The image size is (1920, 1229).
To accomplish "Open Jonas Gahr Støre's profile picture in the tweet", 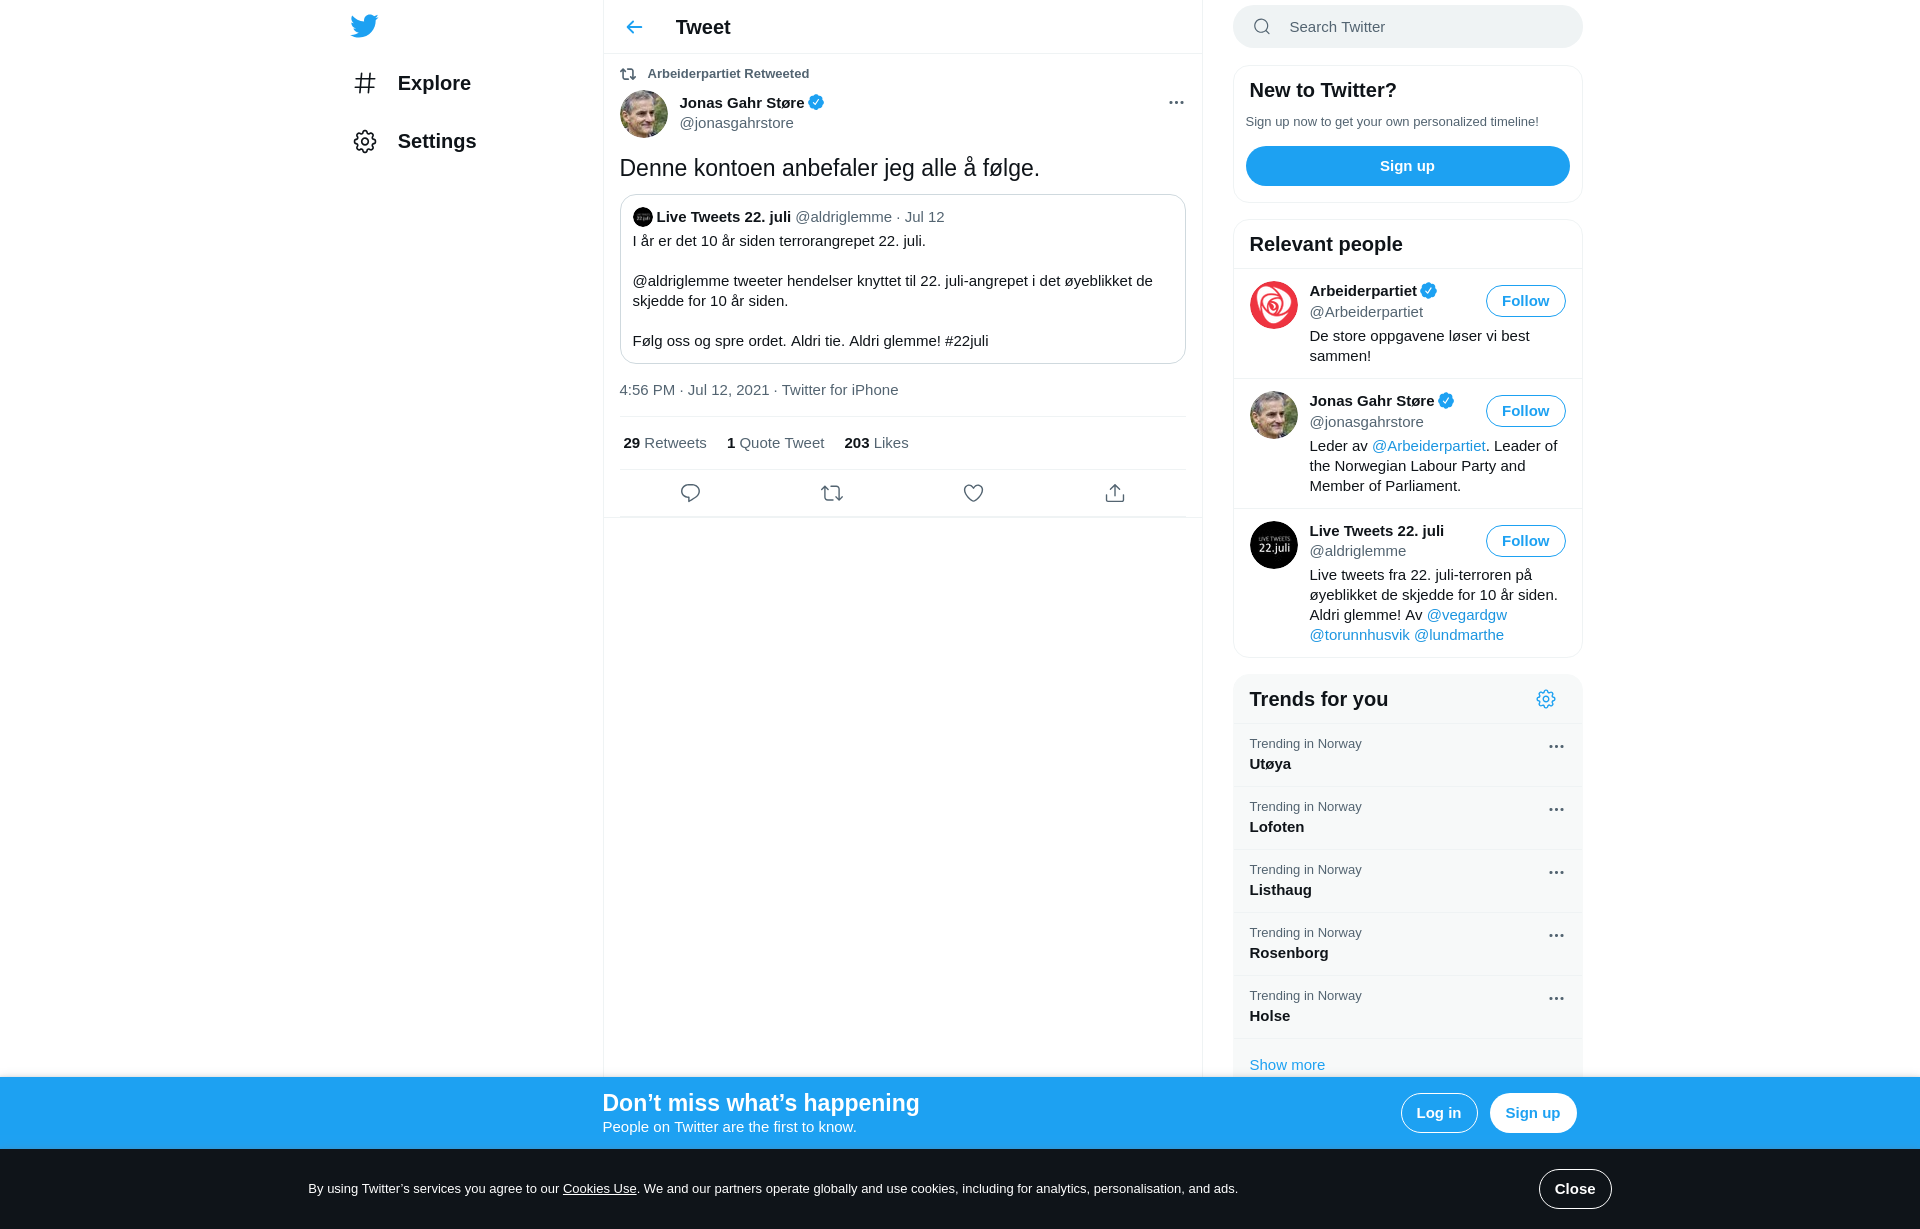I will 643,113.
